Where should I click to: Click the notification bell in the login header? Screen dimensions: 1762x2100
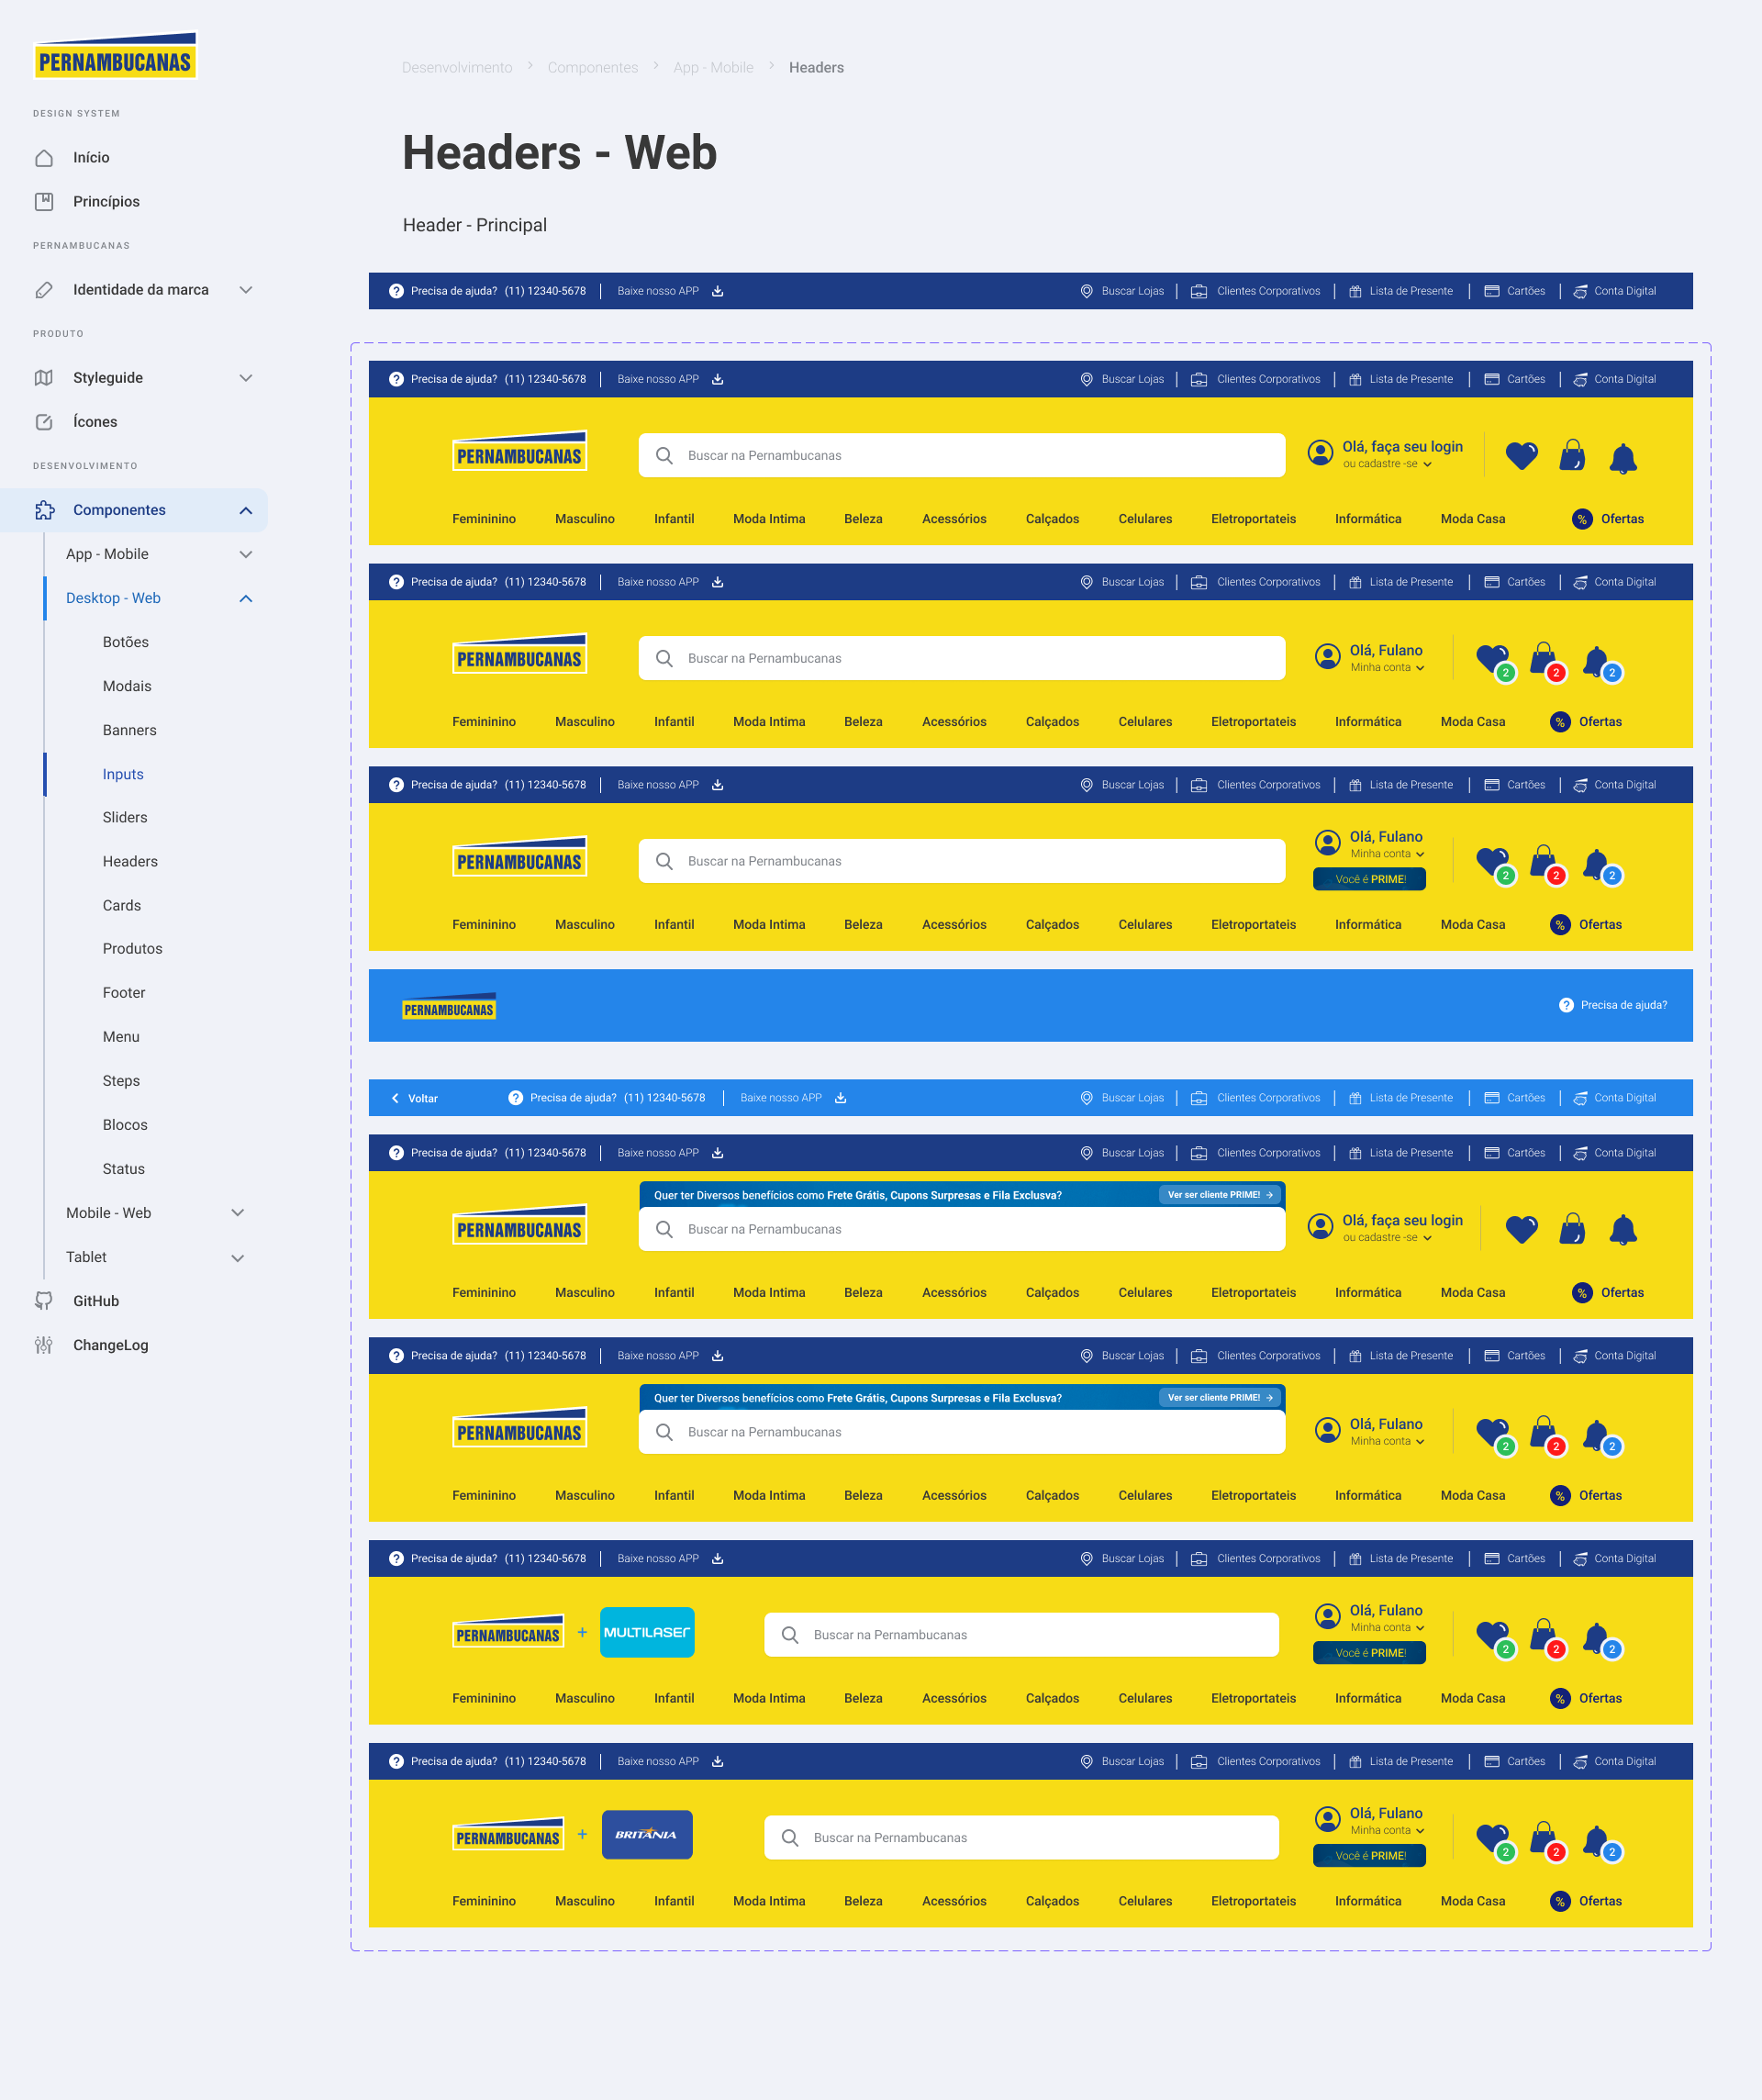tap(1623, 458)
